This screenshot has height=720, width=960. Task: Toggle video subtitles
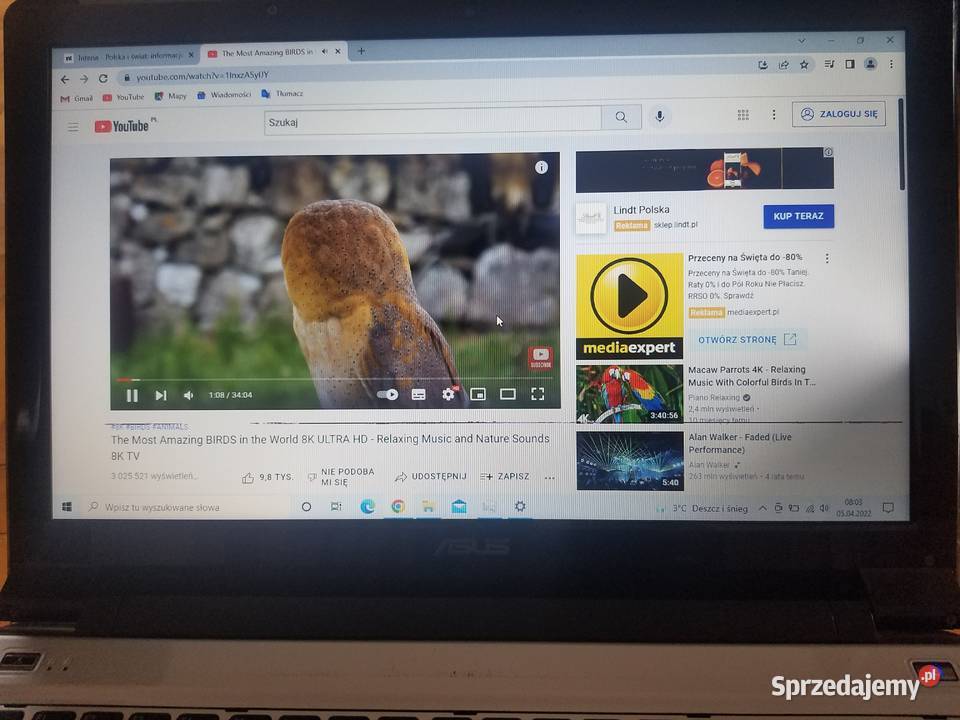[419, 394]
